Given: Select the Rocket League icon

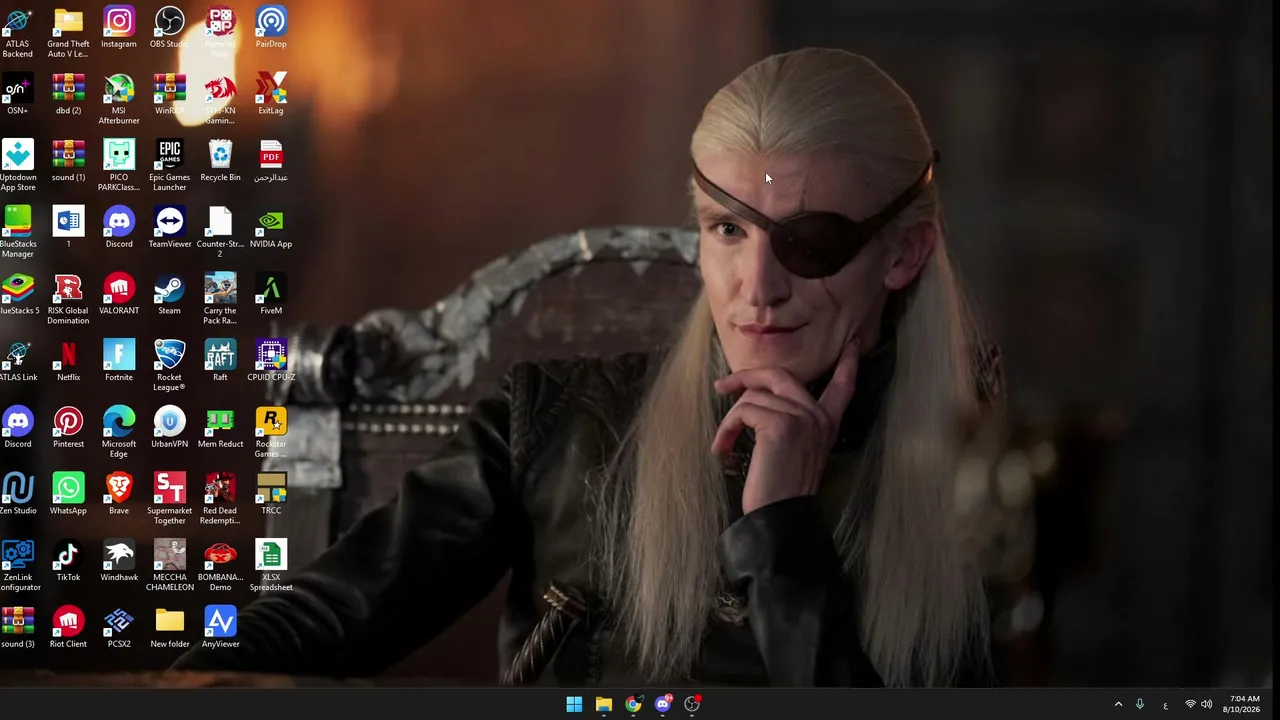Looking at the screenshot, I should coord(170,366).
